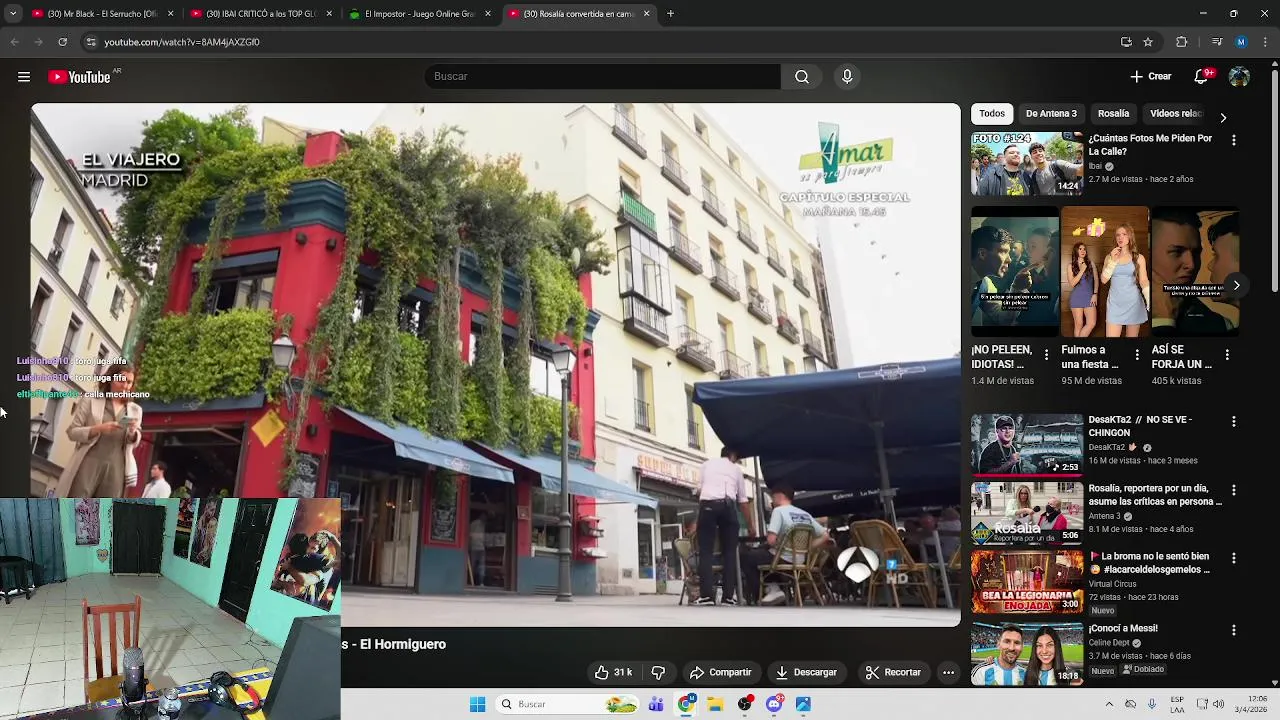Select the Videos relacionados filter chip
This screenshot has width=1280, height=720.
[x=1176, y=114]
